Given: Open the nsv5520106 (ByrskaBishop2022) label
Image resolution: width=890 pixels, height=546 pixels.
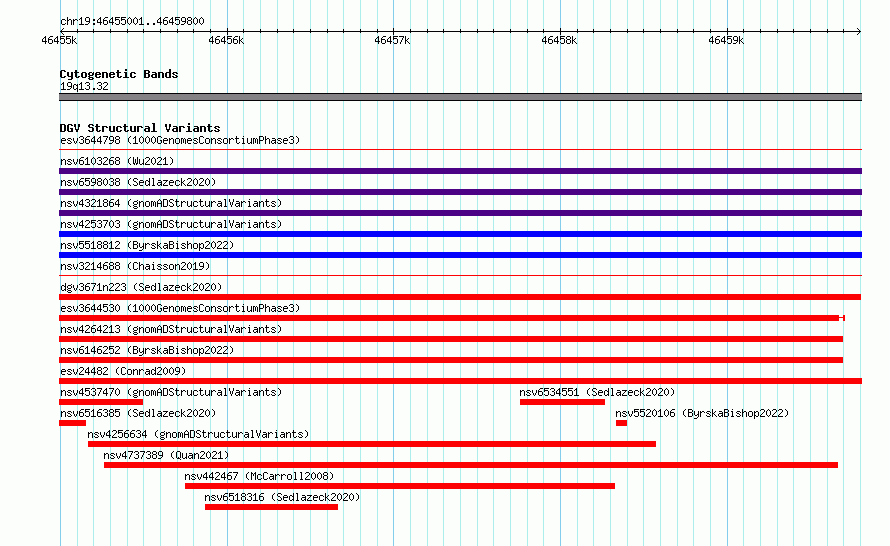Looking at the screenshot, I should click(702, 413).
